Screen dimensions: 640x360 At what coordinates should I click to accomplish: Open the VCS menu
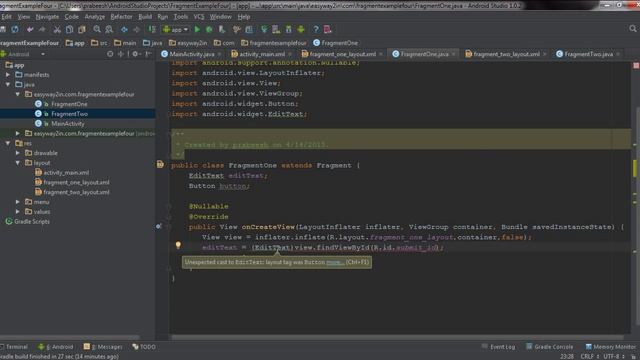(x=199, y=17)
